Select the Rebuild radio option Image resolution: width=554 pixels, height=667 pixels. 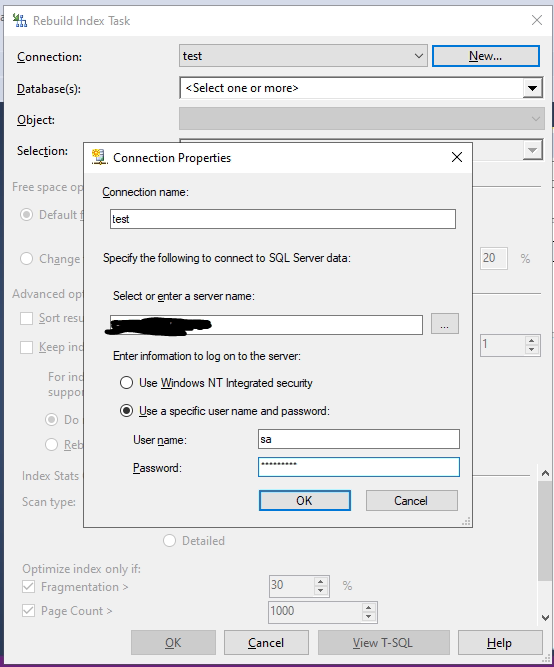point(51,445)
